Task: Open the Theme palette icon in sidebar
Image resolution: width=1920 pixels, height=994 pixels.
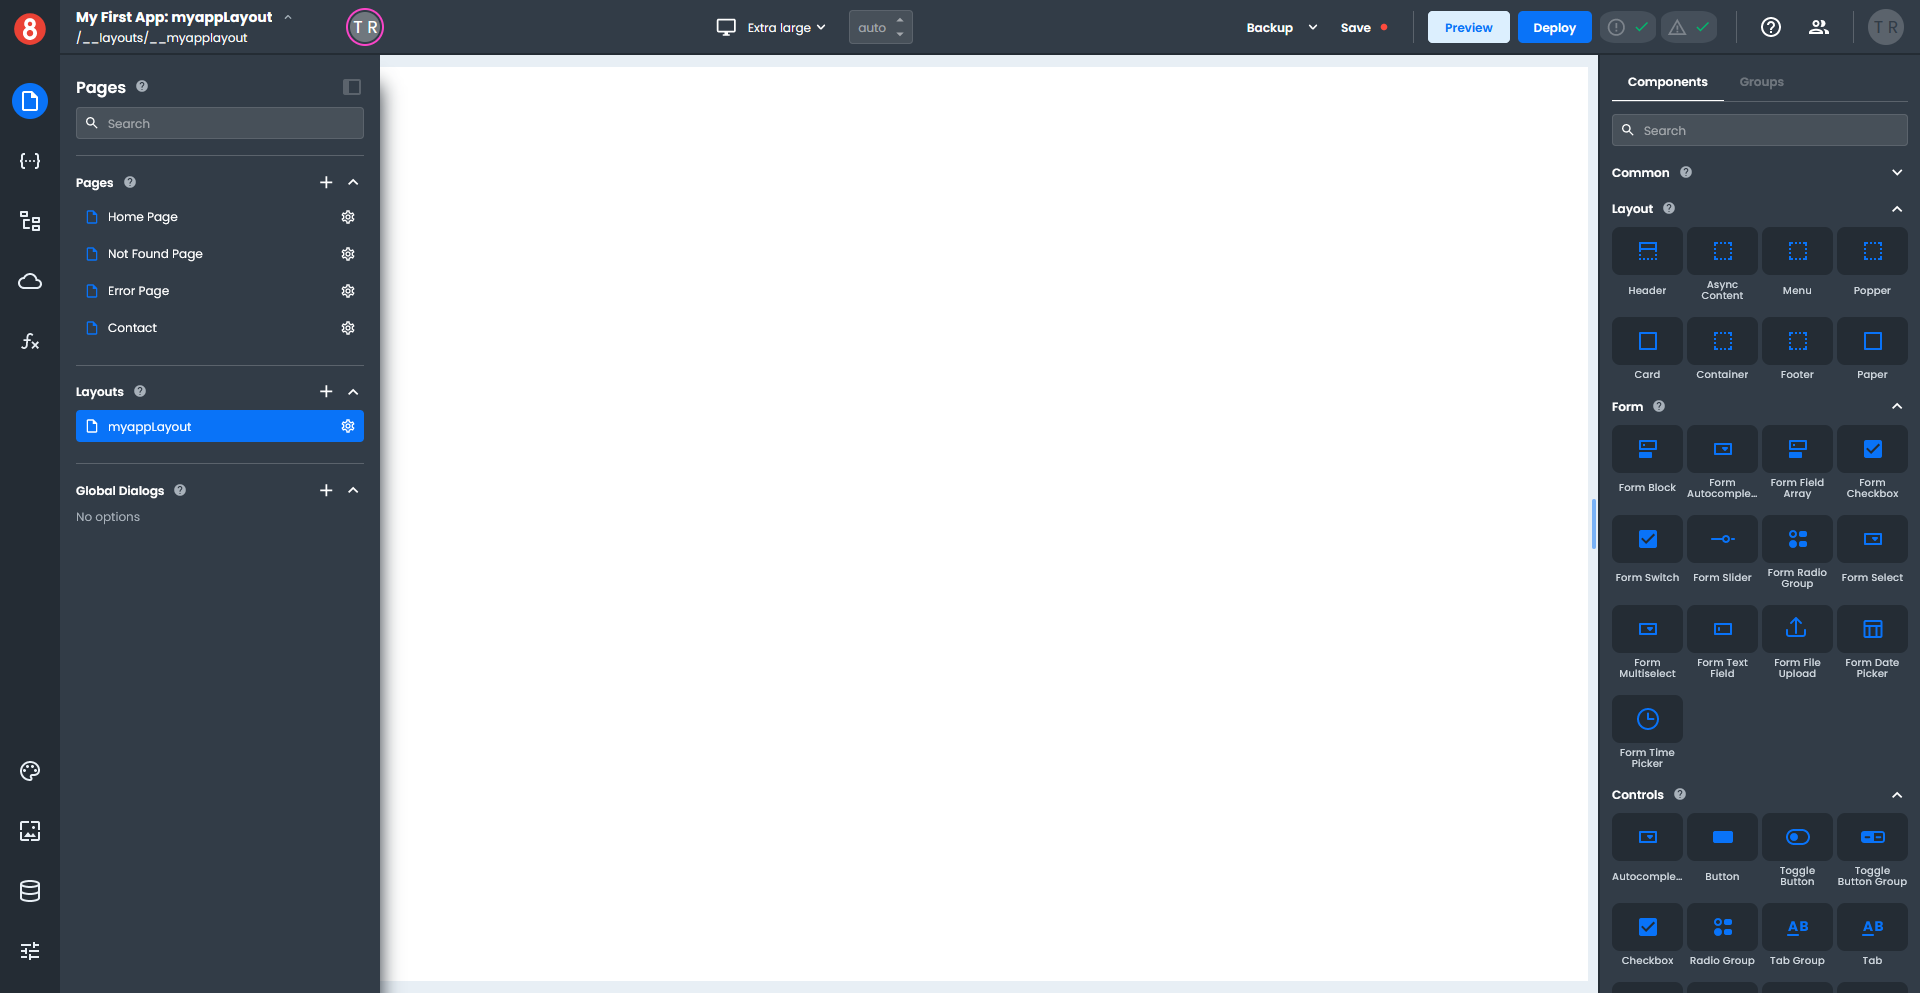Action: 30,771
